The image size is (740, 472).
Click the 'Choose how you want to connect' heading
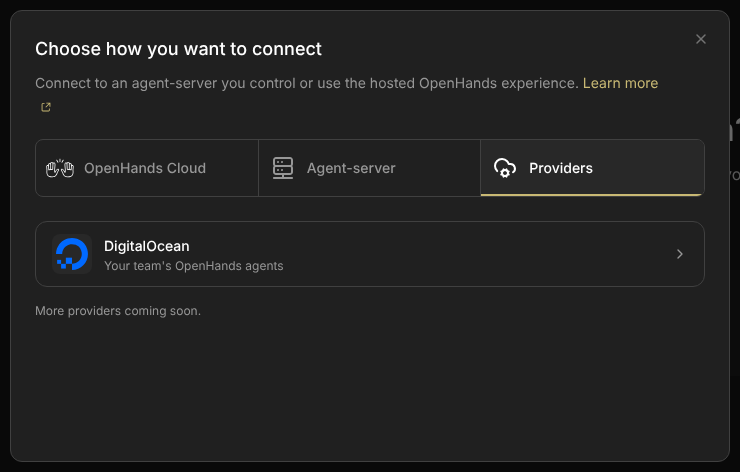point(178,49)
